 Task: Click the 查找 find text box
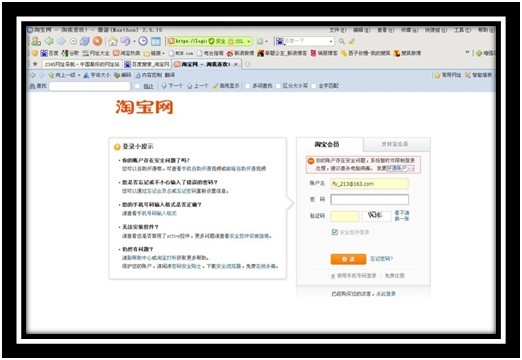coord(89,86)
